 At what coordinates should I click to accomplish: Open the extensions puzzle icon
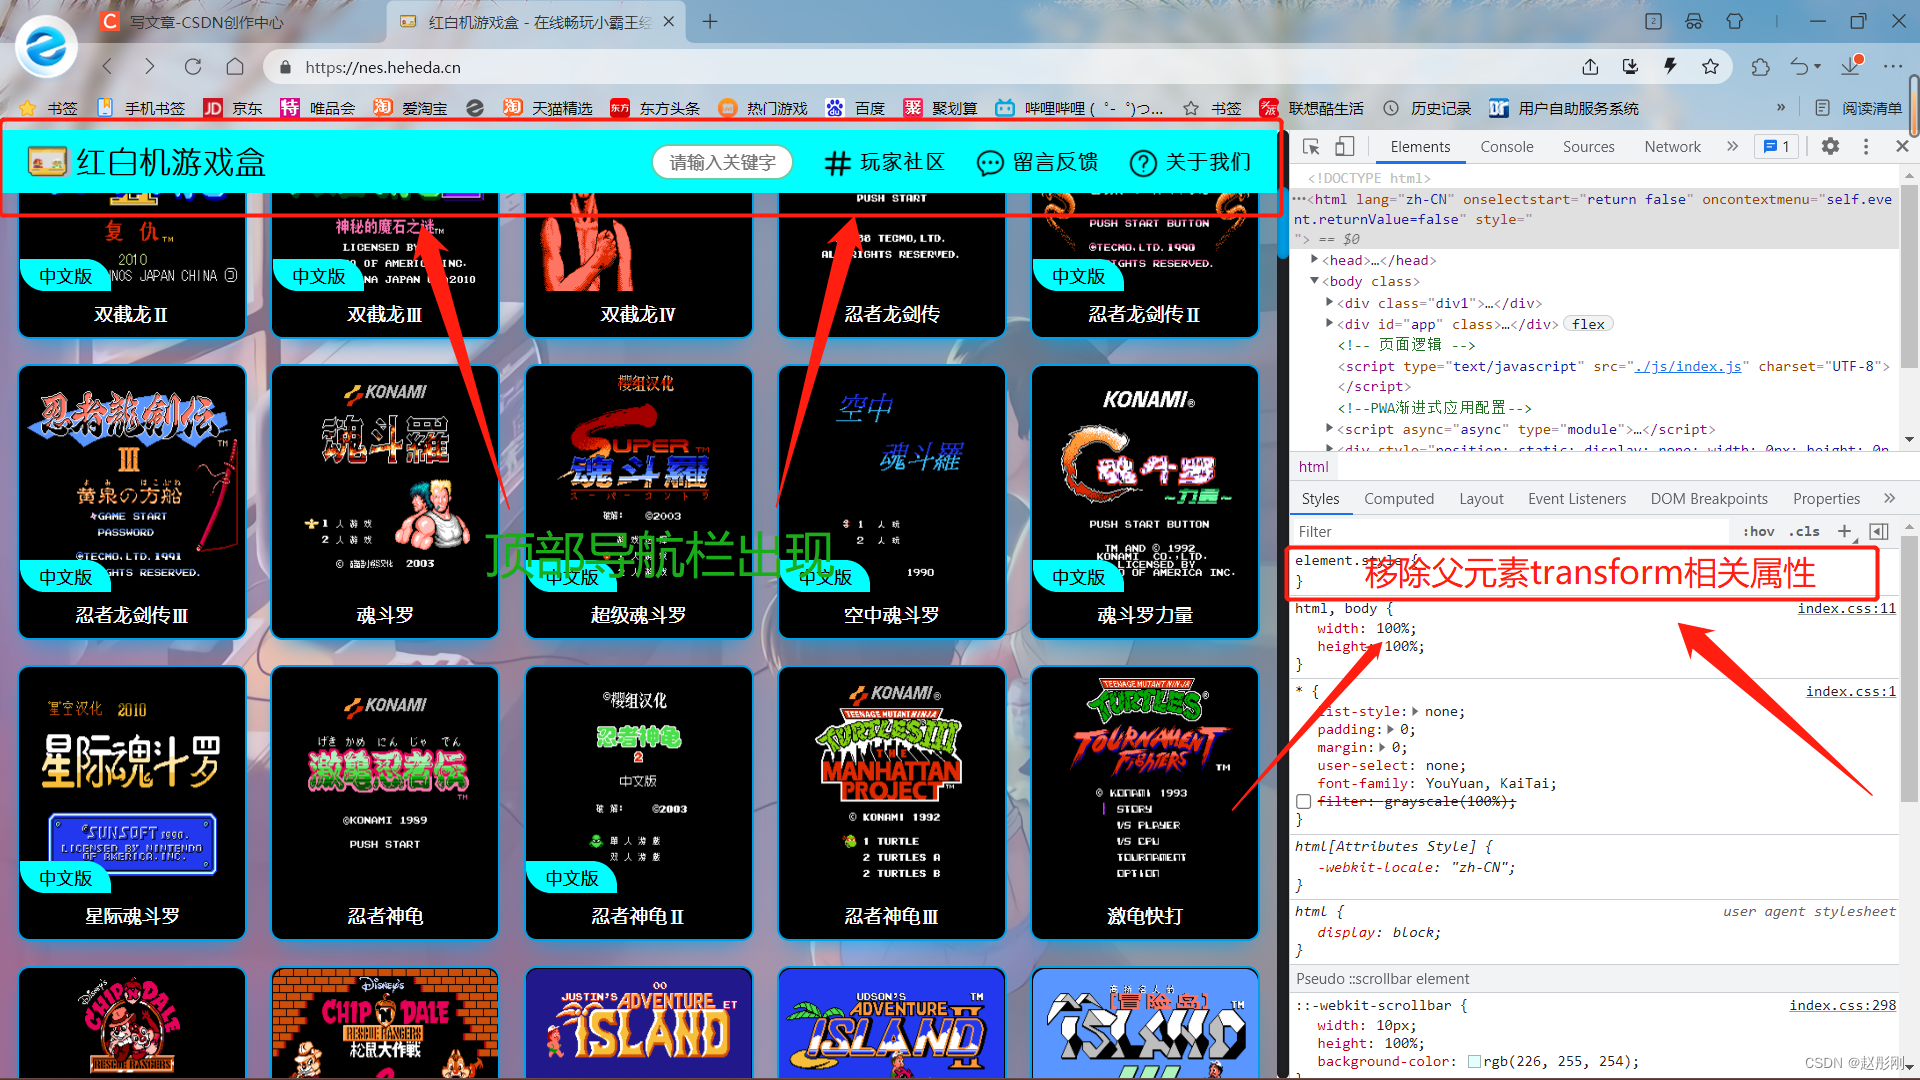click(x=1760, y=67)
